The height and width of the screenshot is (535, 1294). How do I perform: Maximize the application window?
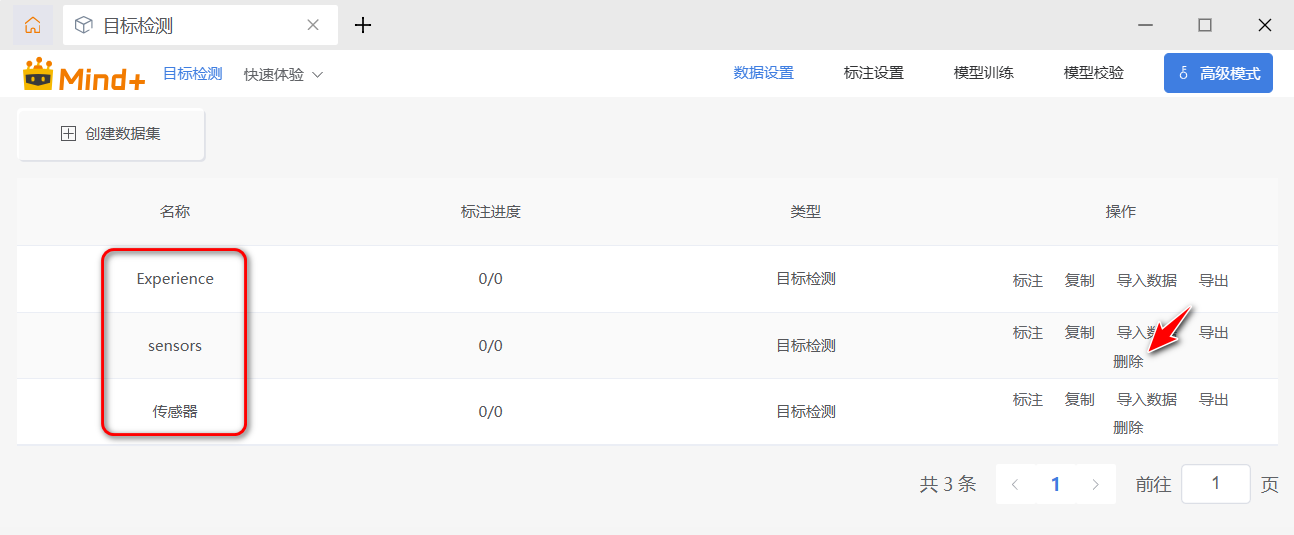pos(1205,25)
